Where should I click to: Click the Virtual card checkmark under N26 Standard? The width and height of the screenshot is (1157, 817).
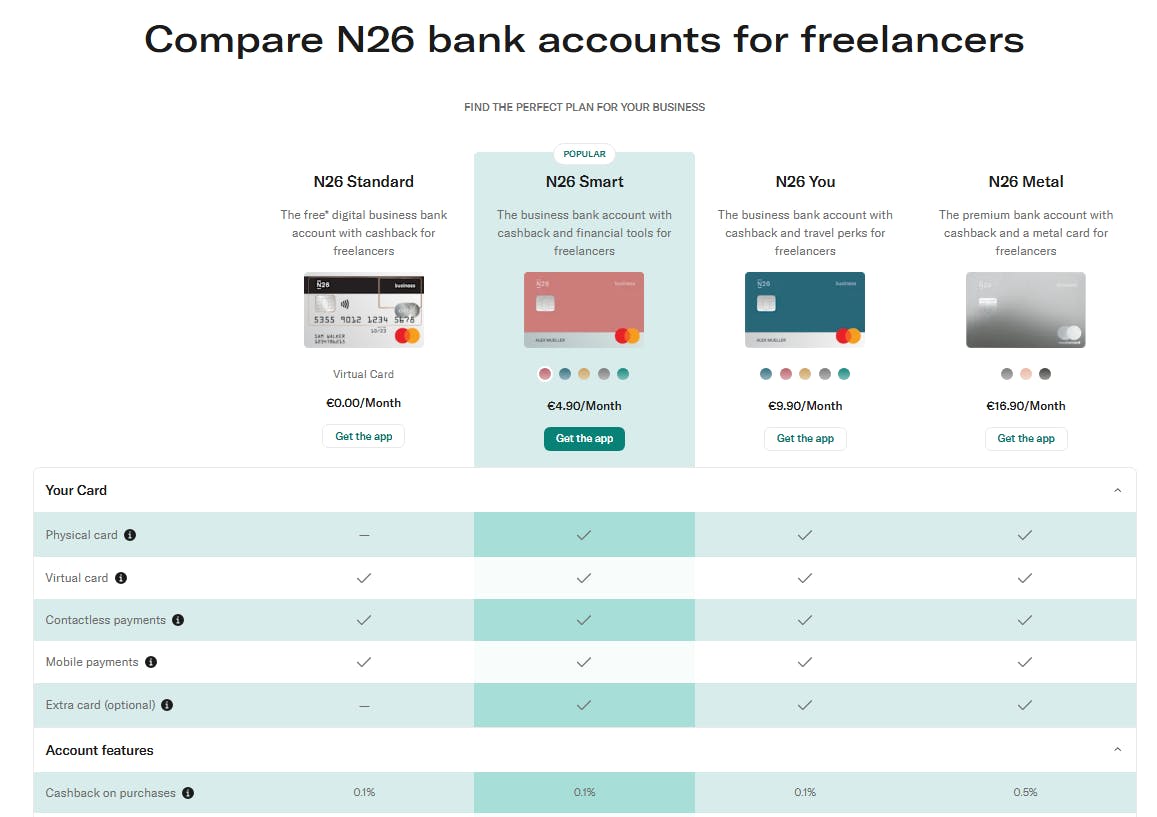point(363,578)
